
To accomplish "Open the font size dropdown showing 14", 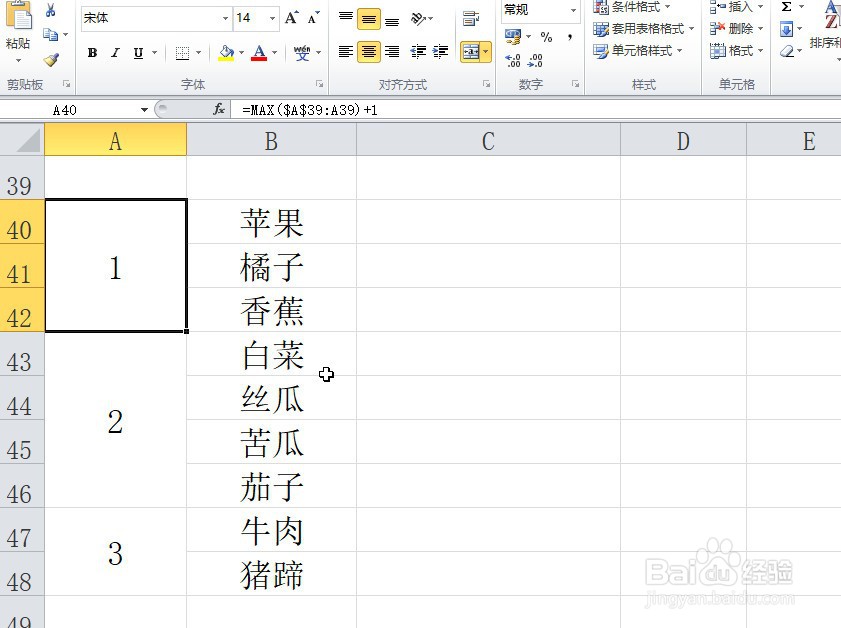I will click(x=272, y=18).
